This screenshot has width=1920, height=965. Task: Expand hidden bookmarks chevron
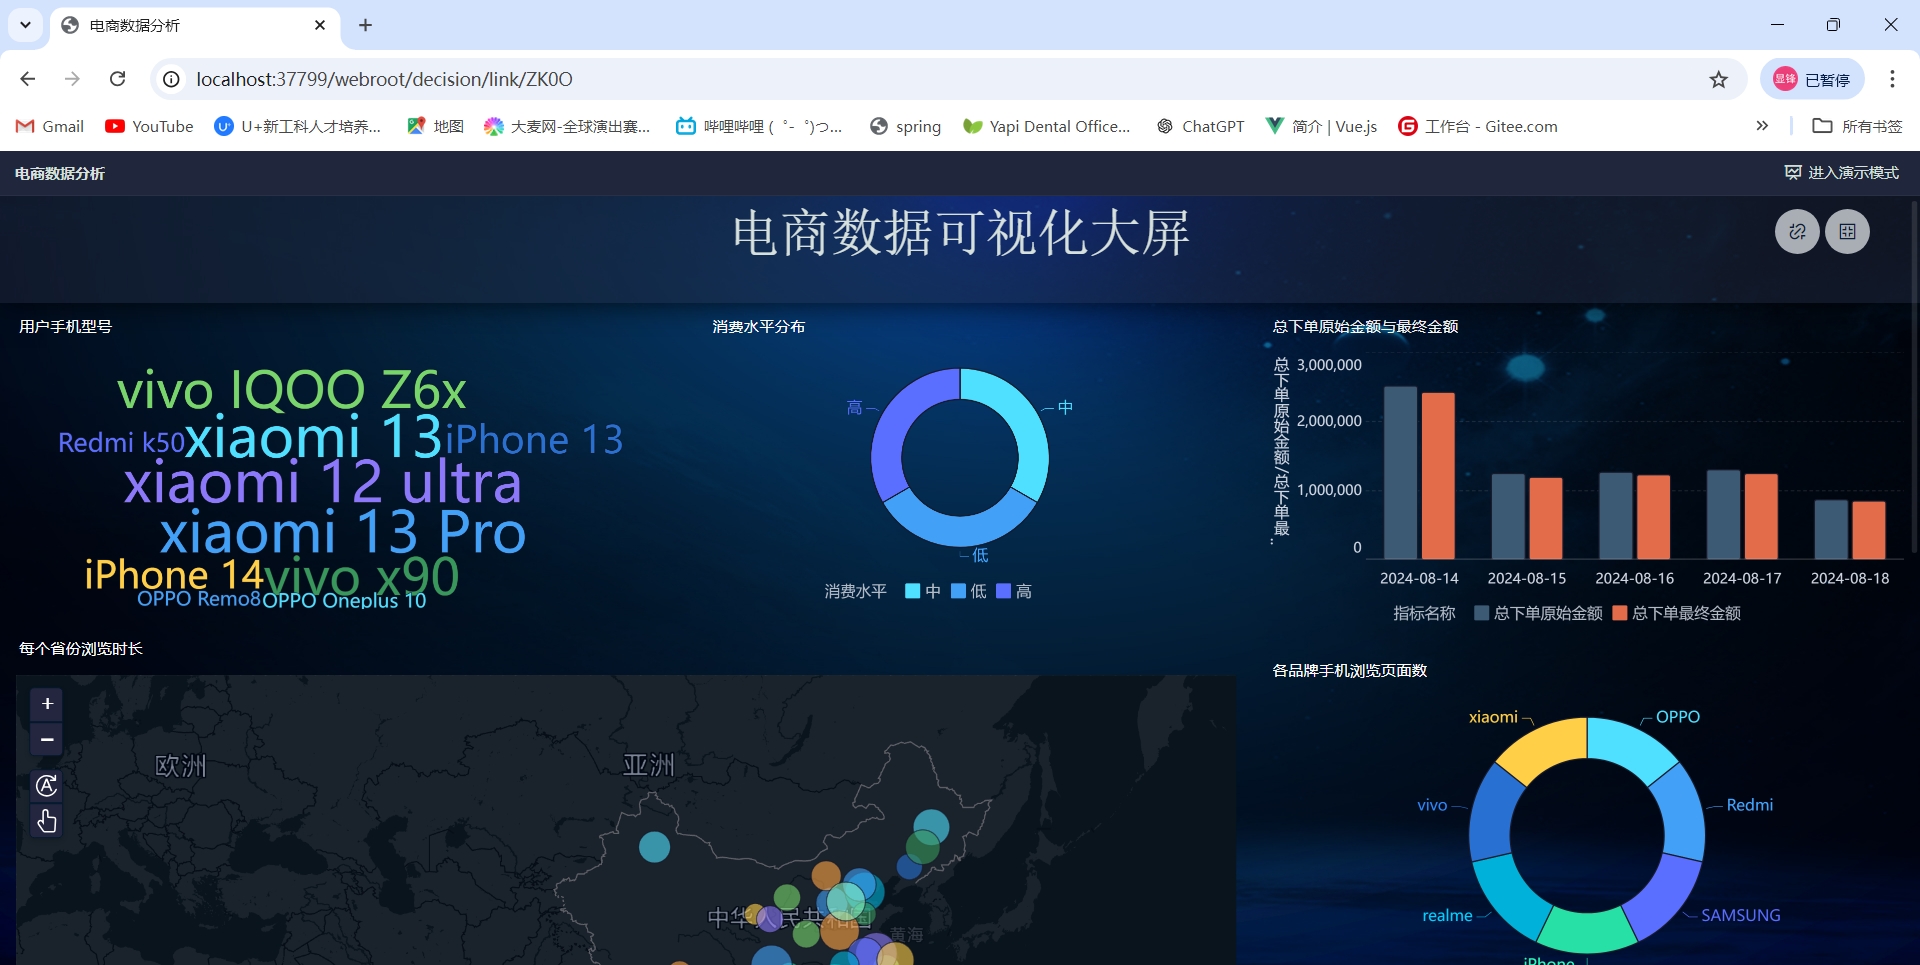(1762, 126)
